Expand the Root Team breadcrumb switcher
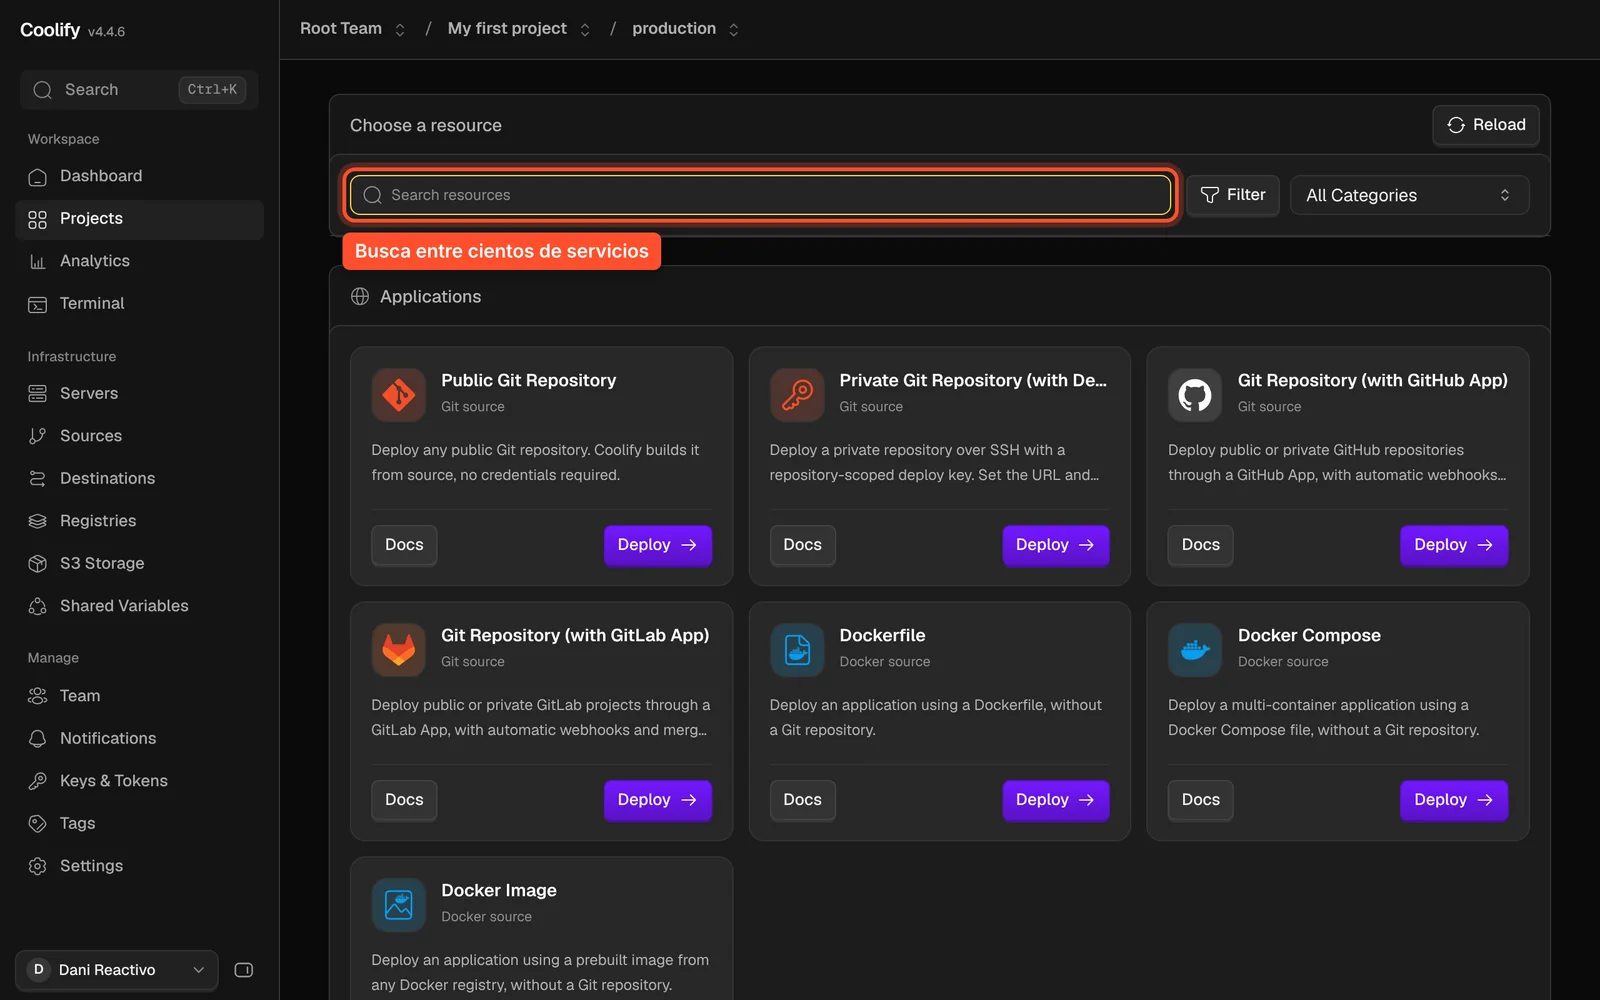The image size is (1600, 1000). tap(400, 30)
